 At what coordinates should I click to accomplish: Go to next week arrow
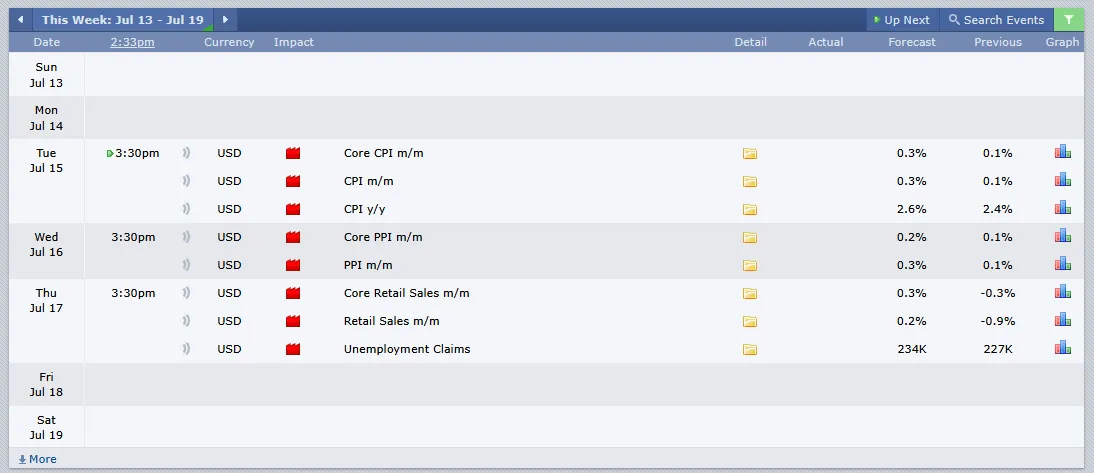tap(225, 20)
